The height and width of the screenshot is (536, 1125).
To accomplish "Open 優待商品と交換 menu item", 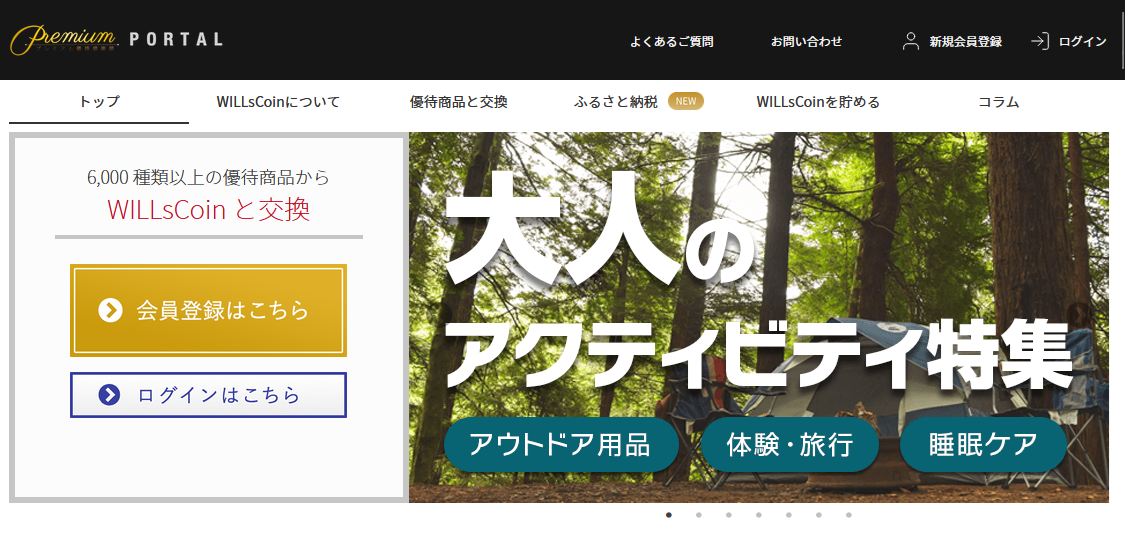I will (x=458, y=102).
